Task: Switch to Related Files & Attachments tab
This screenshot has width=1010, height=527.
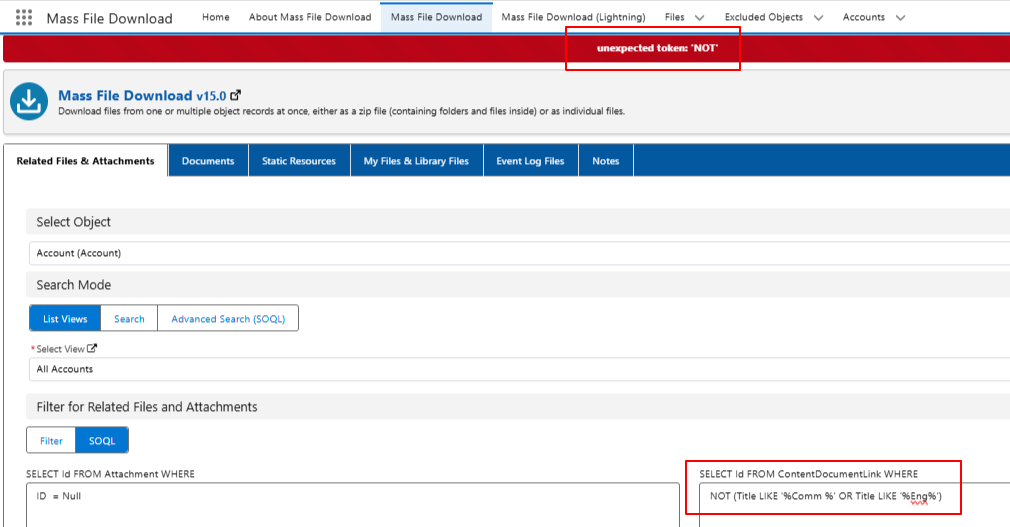Action: 85,161
